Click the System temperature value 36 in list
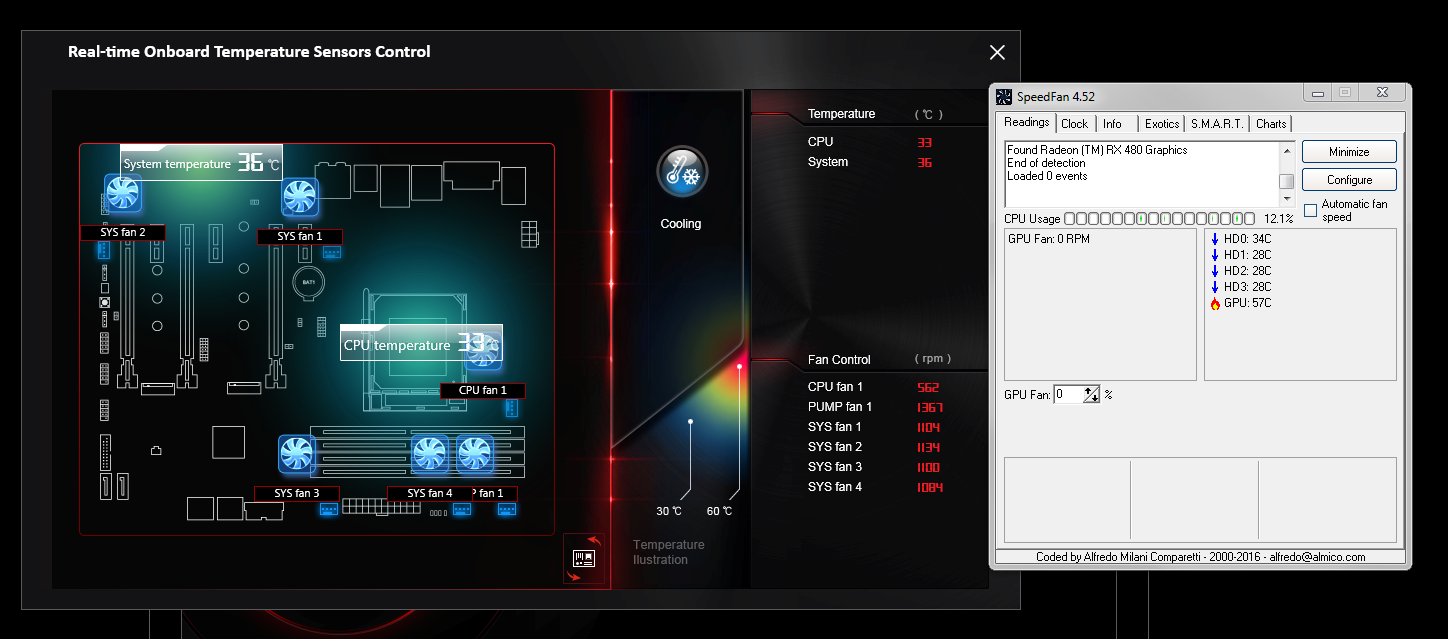 click(924, 162)
